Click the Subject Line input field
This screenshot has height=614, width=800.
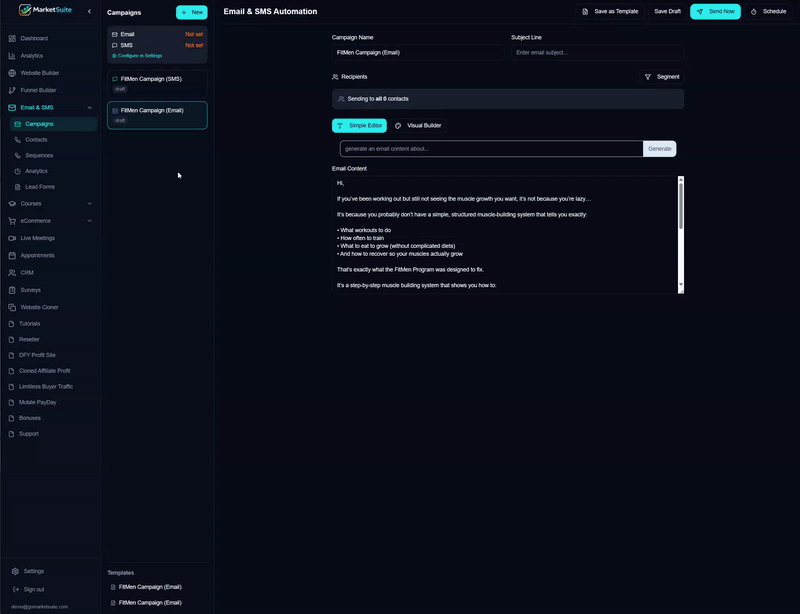pyautogui.click(x=597, y=52)
